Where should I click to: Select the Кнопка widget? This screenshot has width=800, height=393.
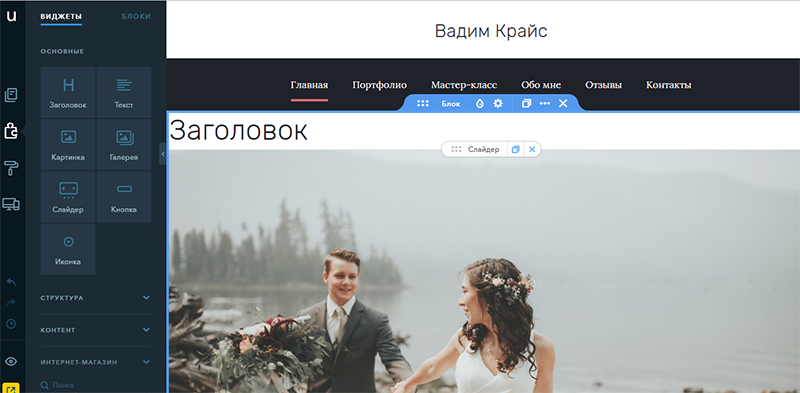[124, 197]
